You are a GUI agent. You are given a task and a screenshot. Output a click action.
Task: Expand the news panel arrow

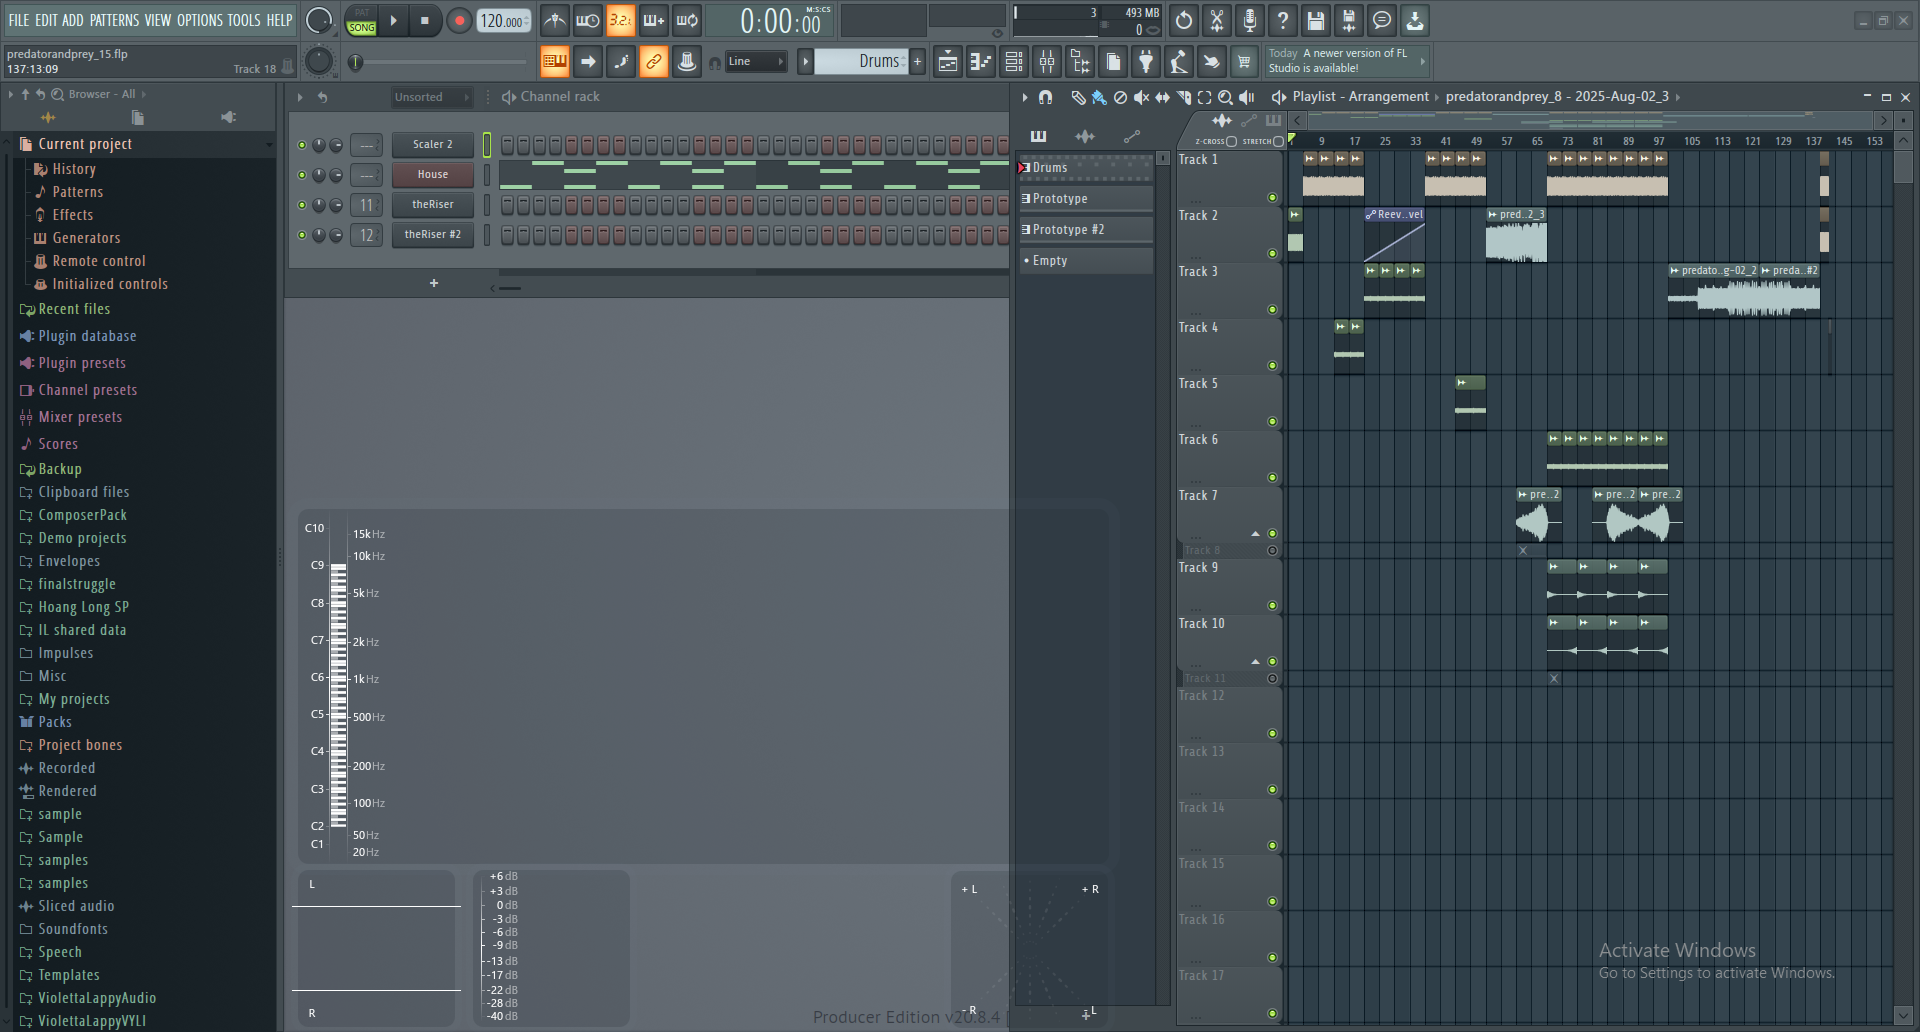(1422, 62)
